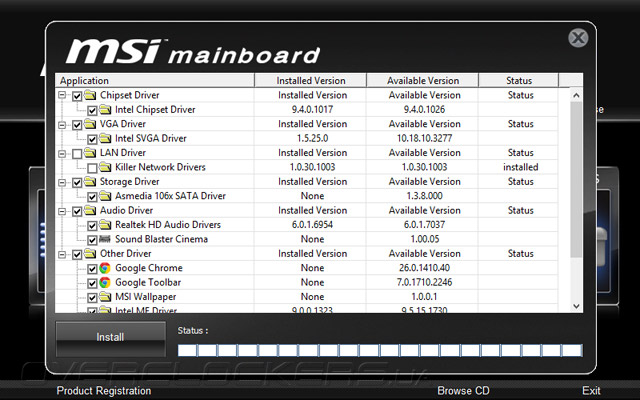Click the Storage Driver folder icon
The image size is (640, 400).
[90, 182]
